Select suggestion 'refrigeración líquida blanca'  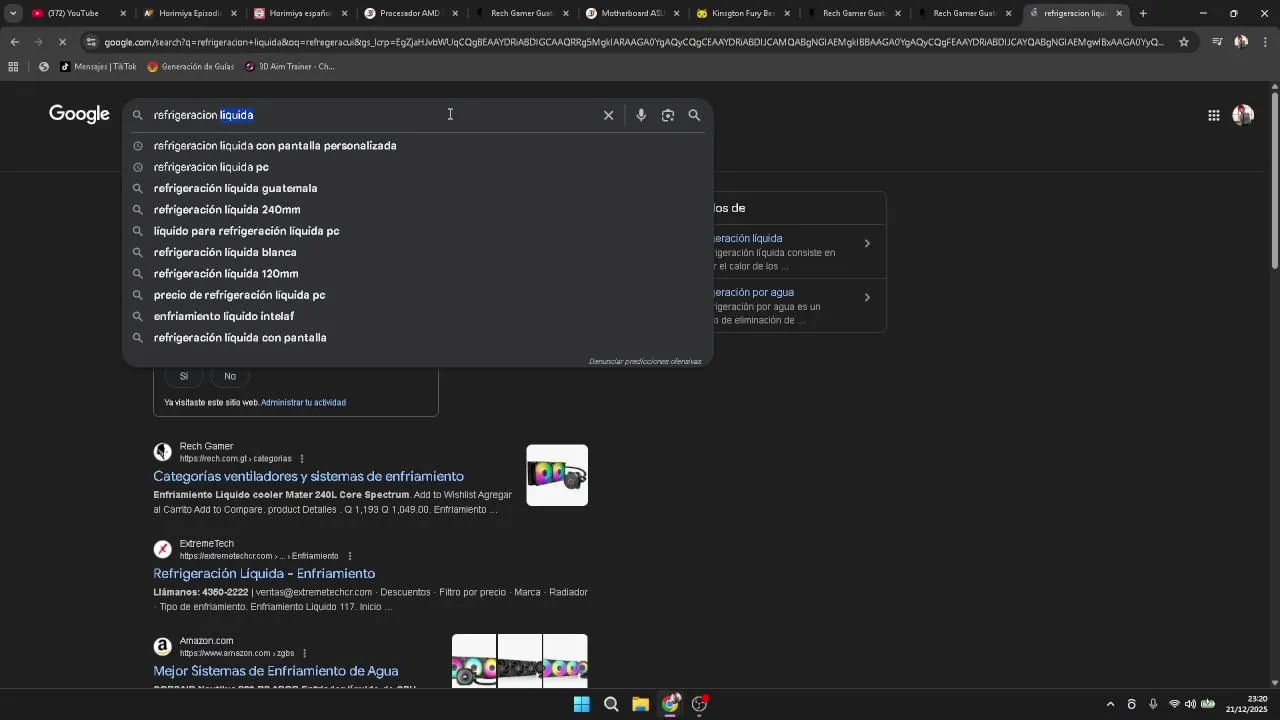click(x=418, y=252)
